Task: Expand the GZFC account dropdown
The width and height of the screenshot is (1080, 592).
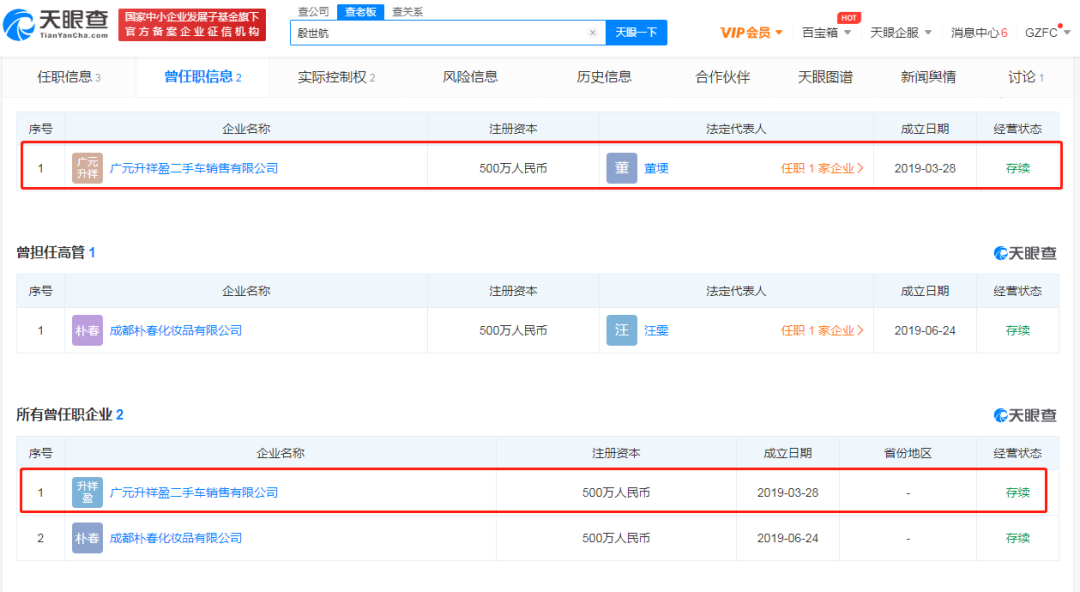Action: click(1047, 32)
